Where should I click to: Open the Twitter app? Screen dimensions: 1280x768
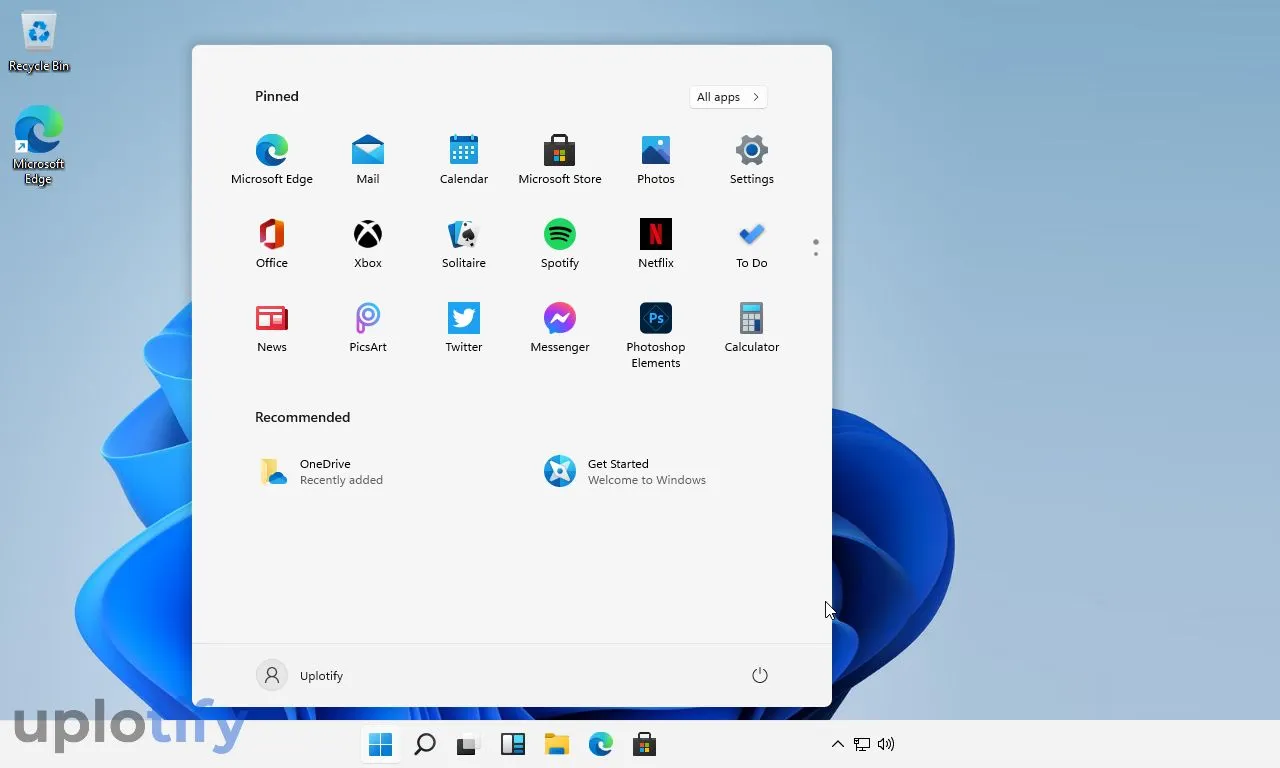tap(464, 328)
